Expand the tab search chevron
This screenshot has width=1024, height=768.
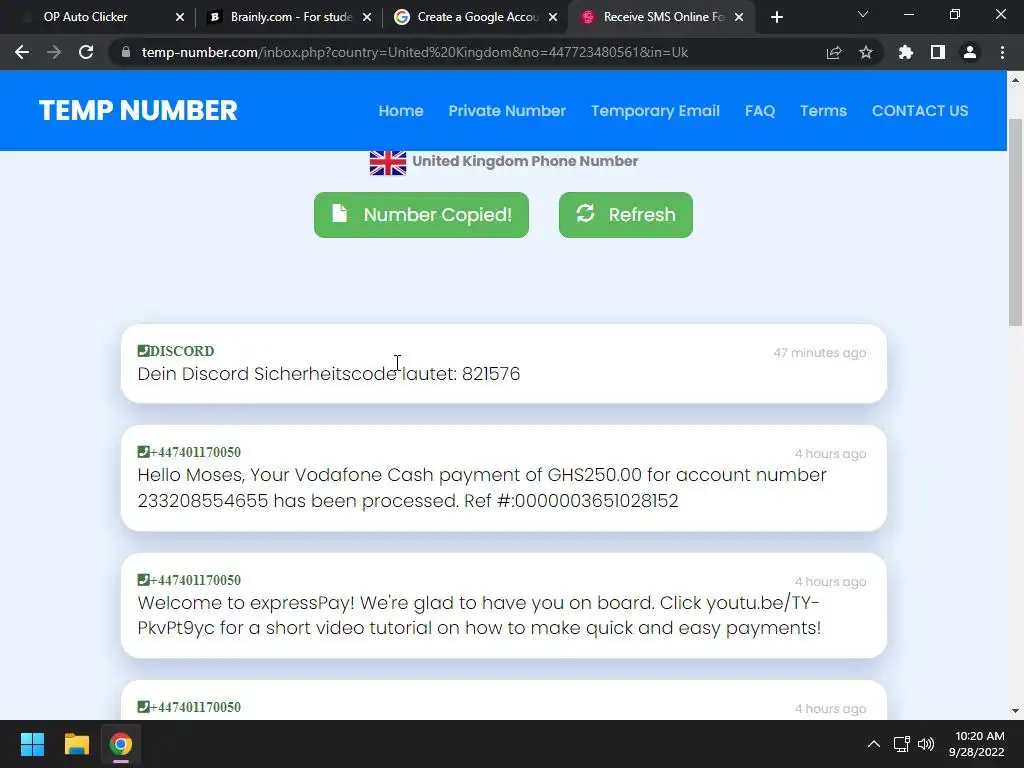pyautogui.click(x=863, y=14)
